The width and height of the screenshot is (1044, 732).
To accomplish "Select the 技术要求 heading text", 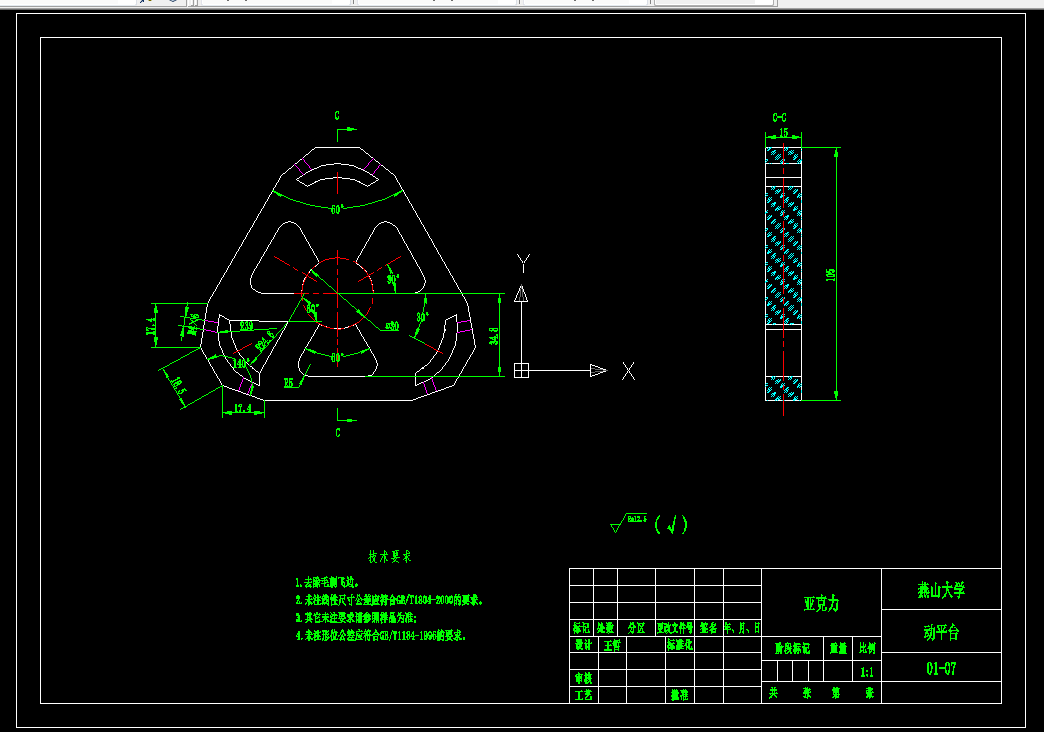I will click(390, 557).
